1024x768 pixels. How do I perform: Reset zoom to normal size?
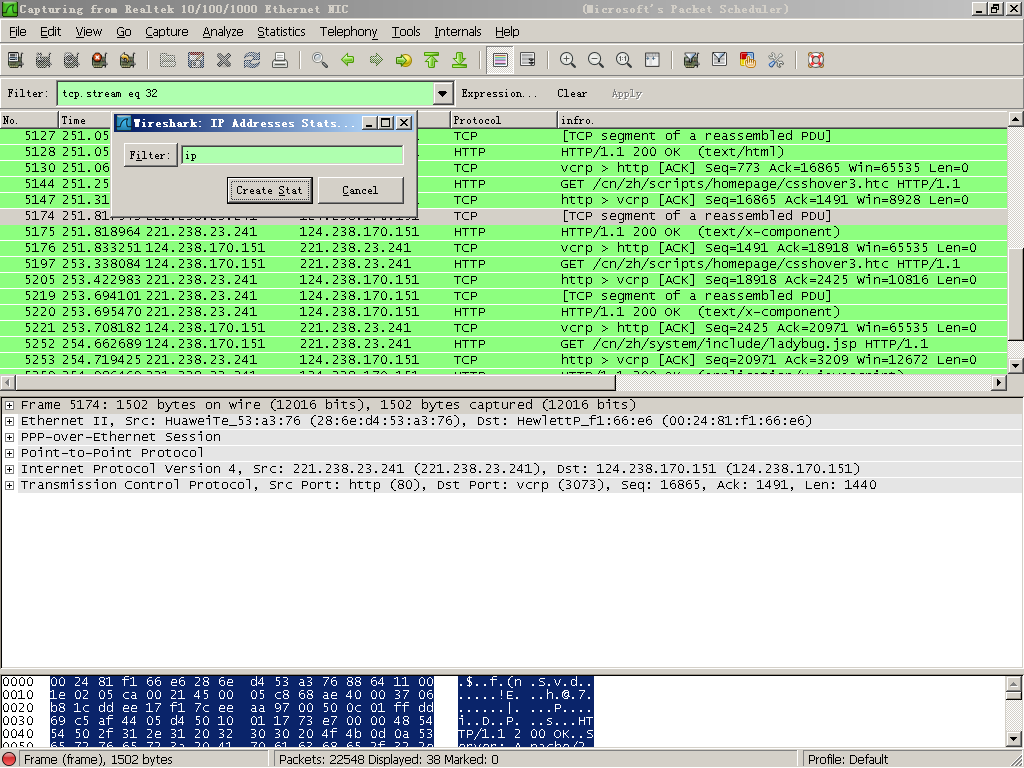[x=624, y=60]
